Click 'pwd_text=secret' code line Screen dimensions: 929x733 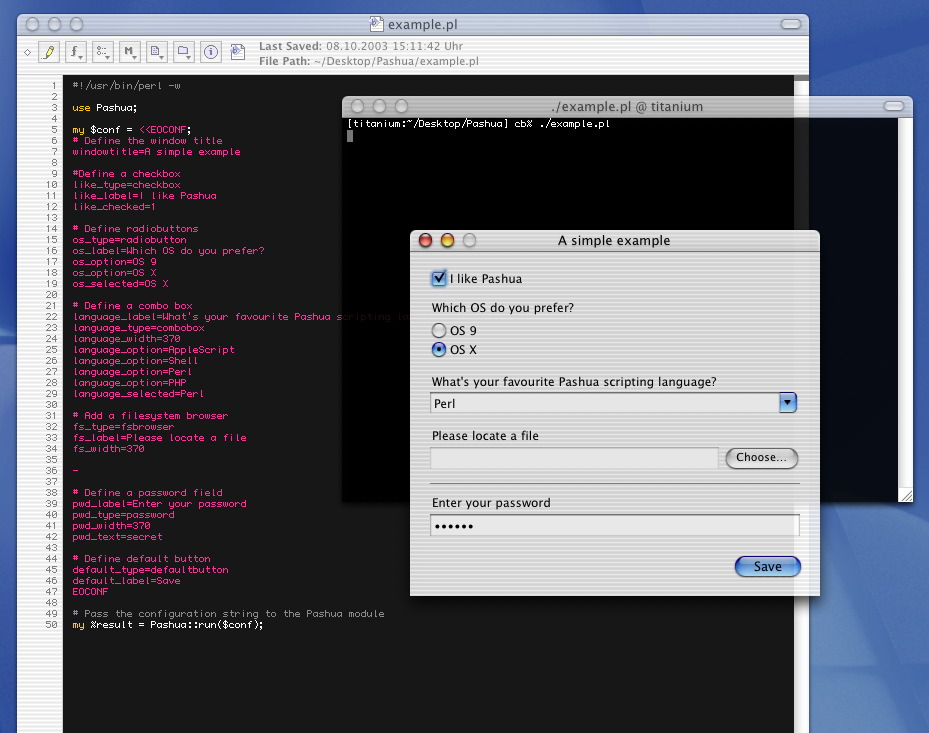[117, 537]
